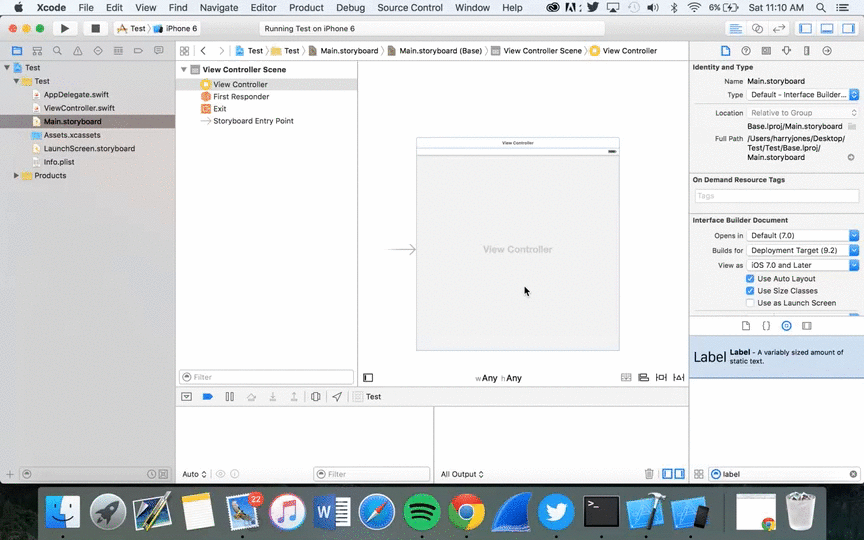The image size is (864, 540).
Task: Show the Media library
Action: coord(807,326)
